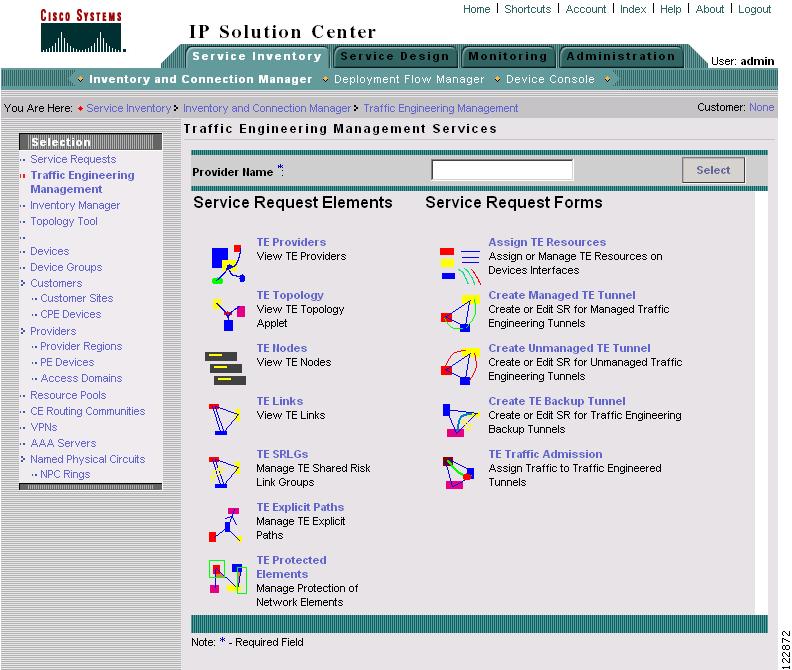
Task: Click the Select button for Provider Name
Action: (713, 170)
